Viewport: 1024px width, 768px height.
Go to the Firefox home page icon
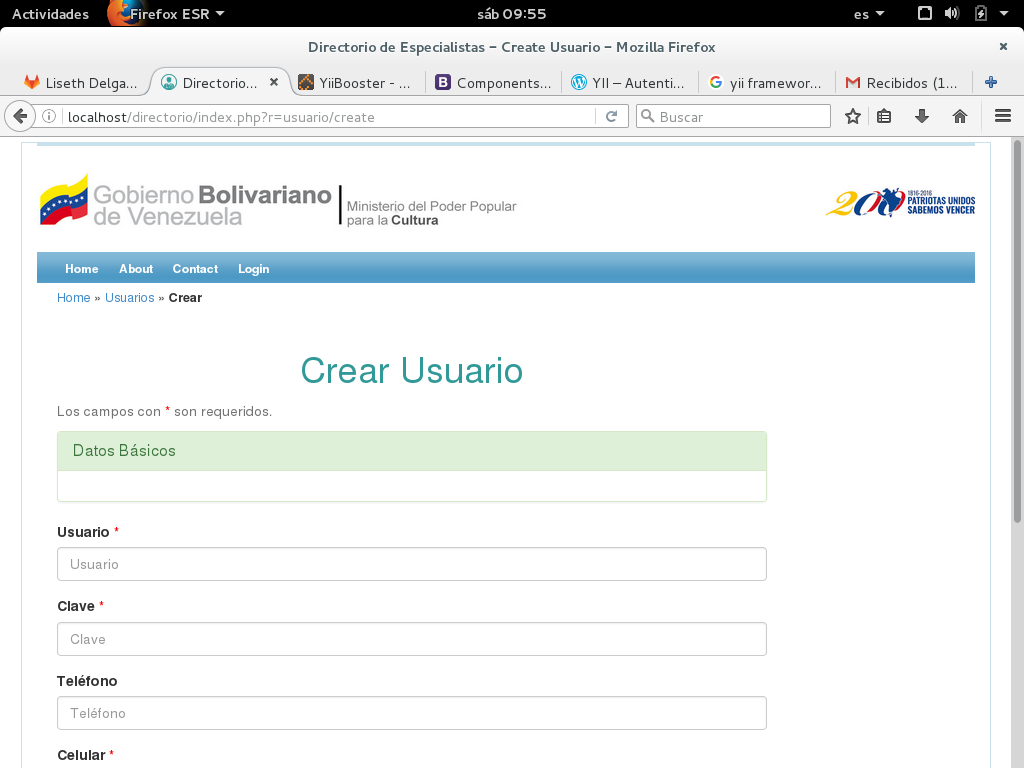(x=960, y=117)
